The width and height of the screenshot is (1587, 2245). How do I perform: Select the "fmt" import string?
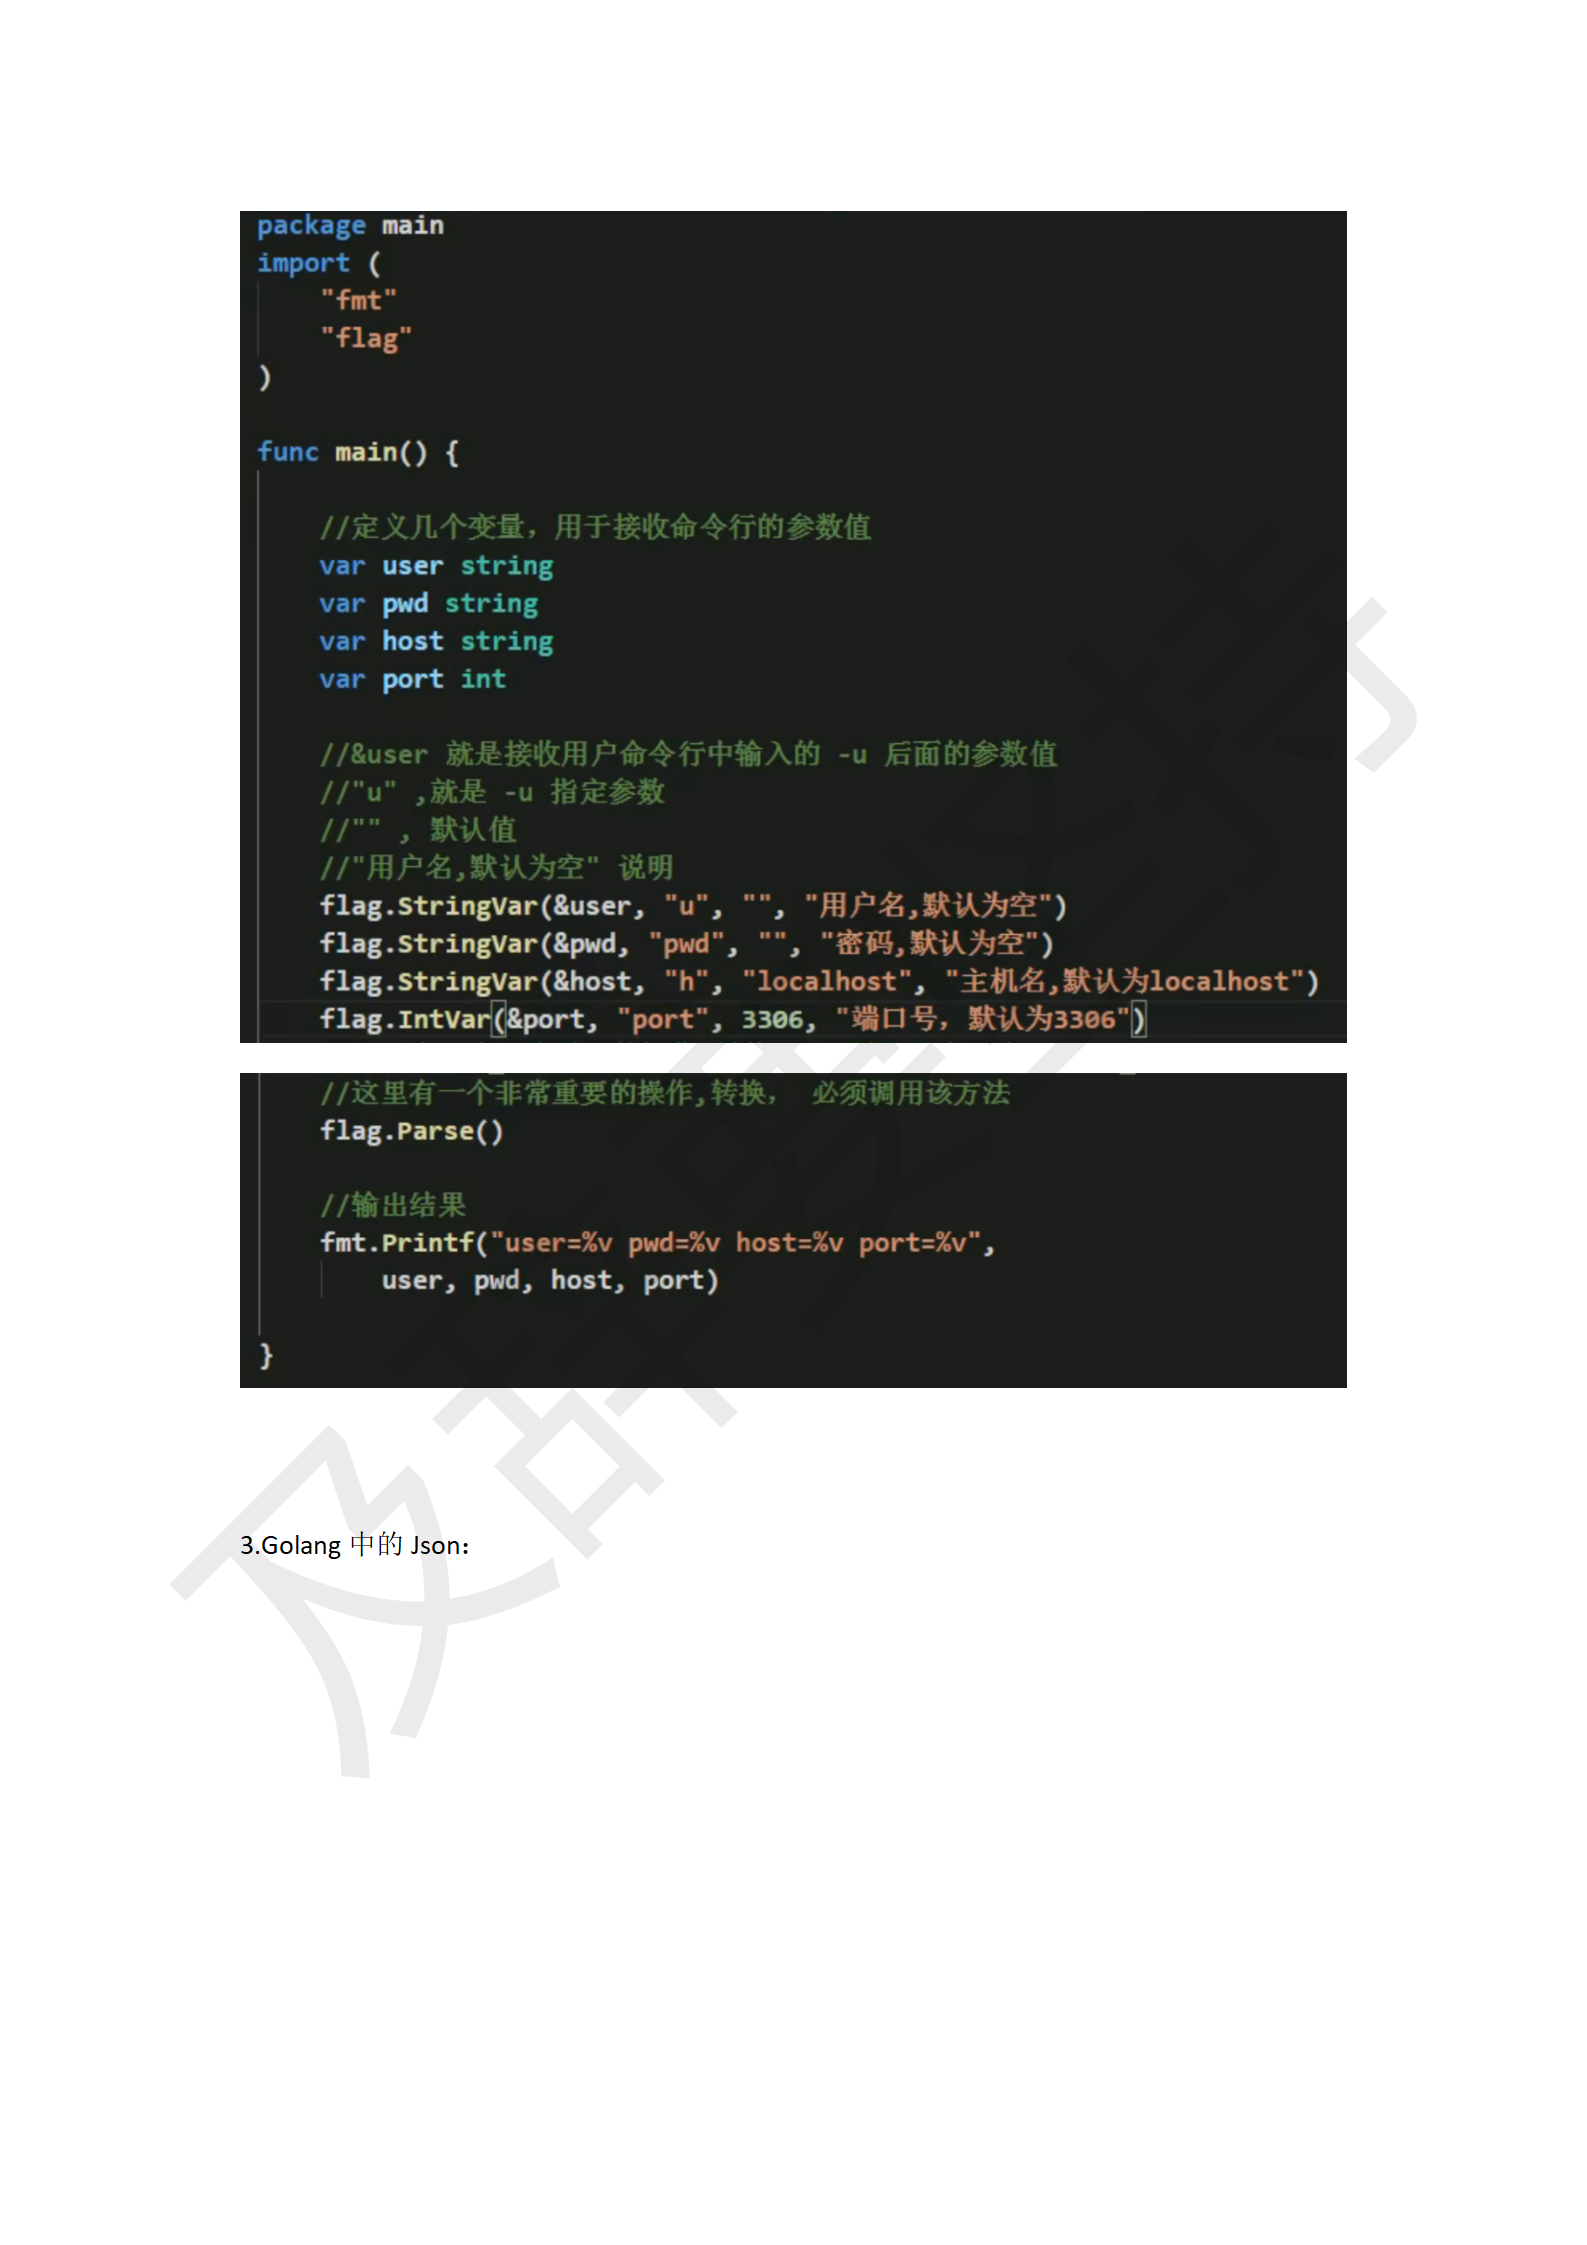click(358, 300)
